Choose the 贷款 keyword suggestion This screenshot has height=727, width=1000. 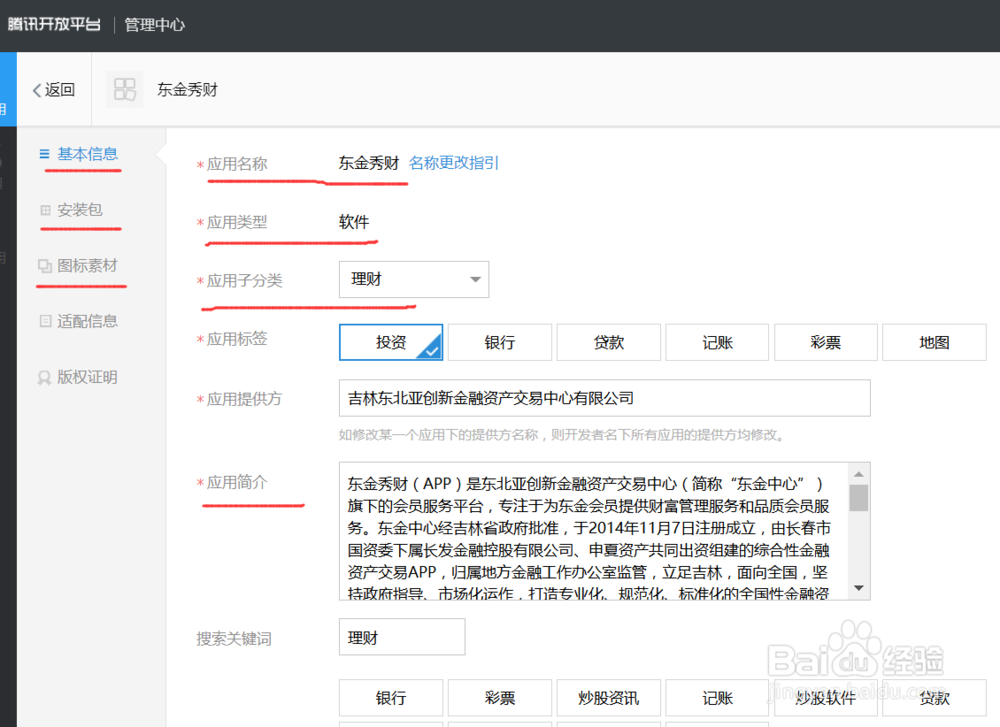tap(934, 698)
